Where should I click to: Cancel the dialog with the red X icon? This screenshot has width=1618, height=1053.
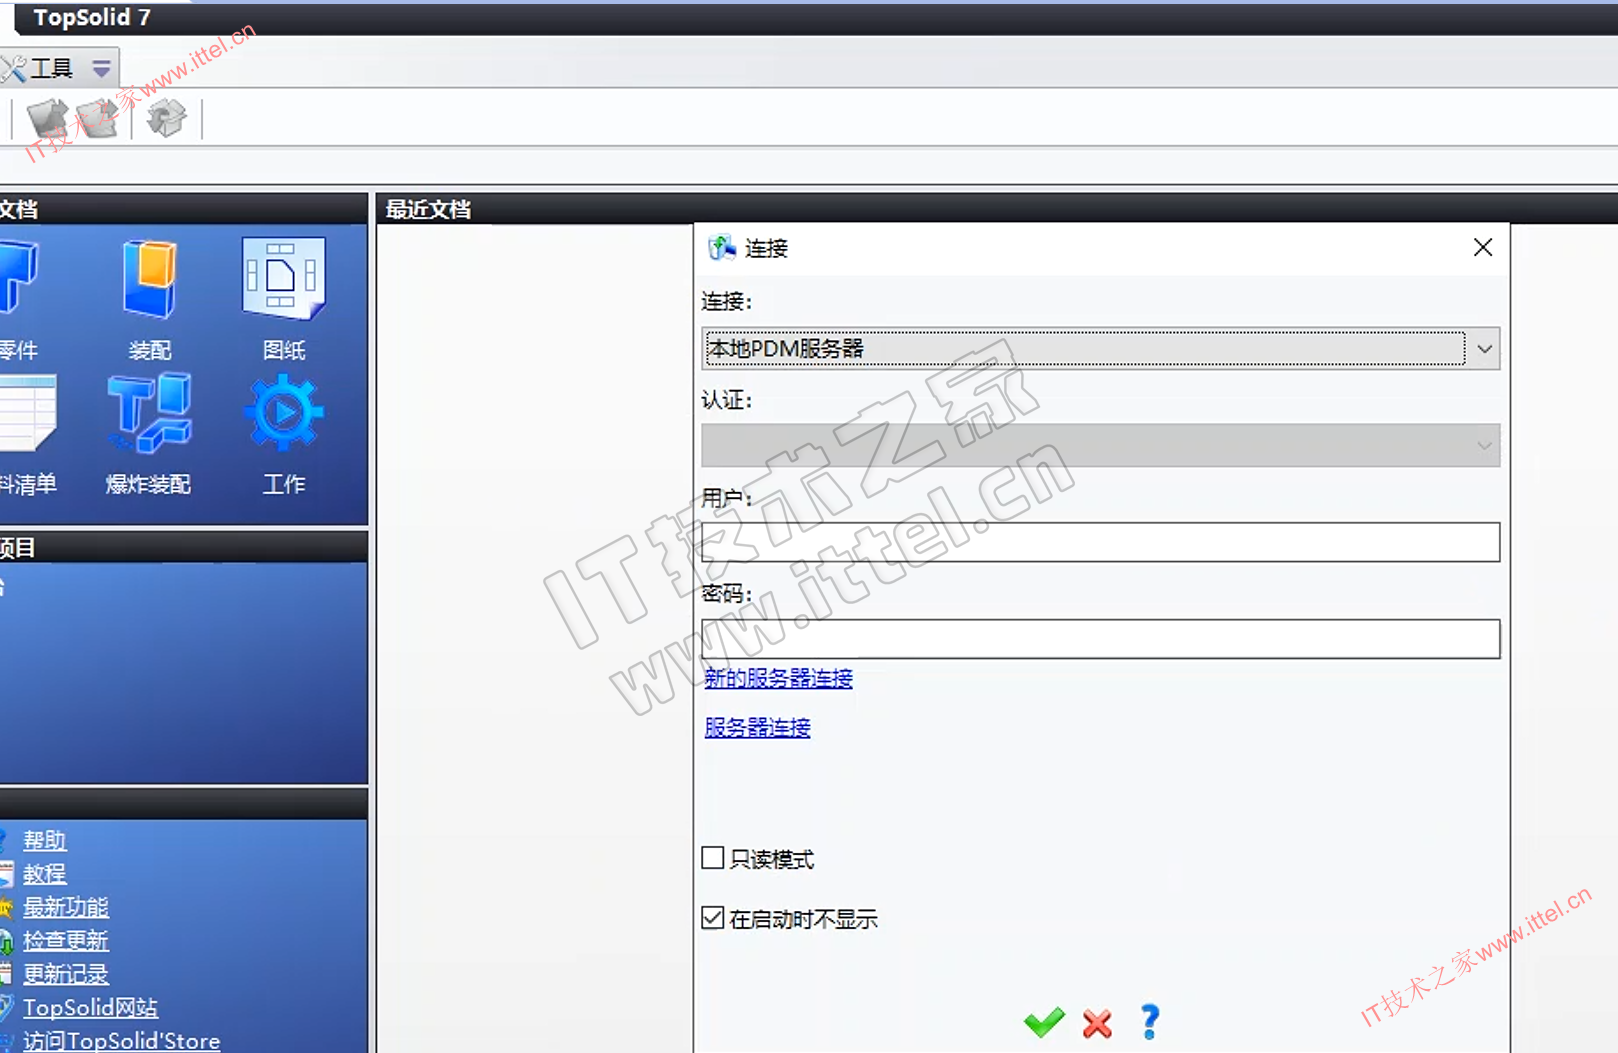click(1097, 1023)
